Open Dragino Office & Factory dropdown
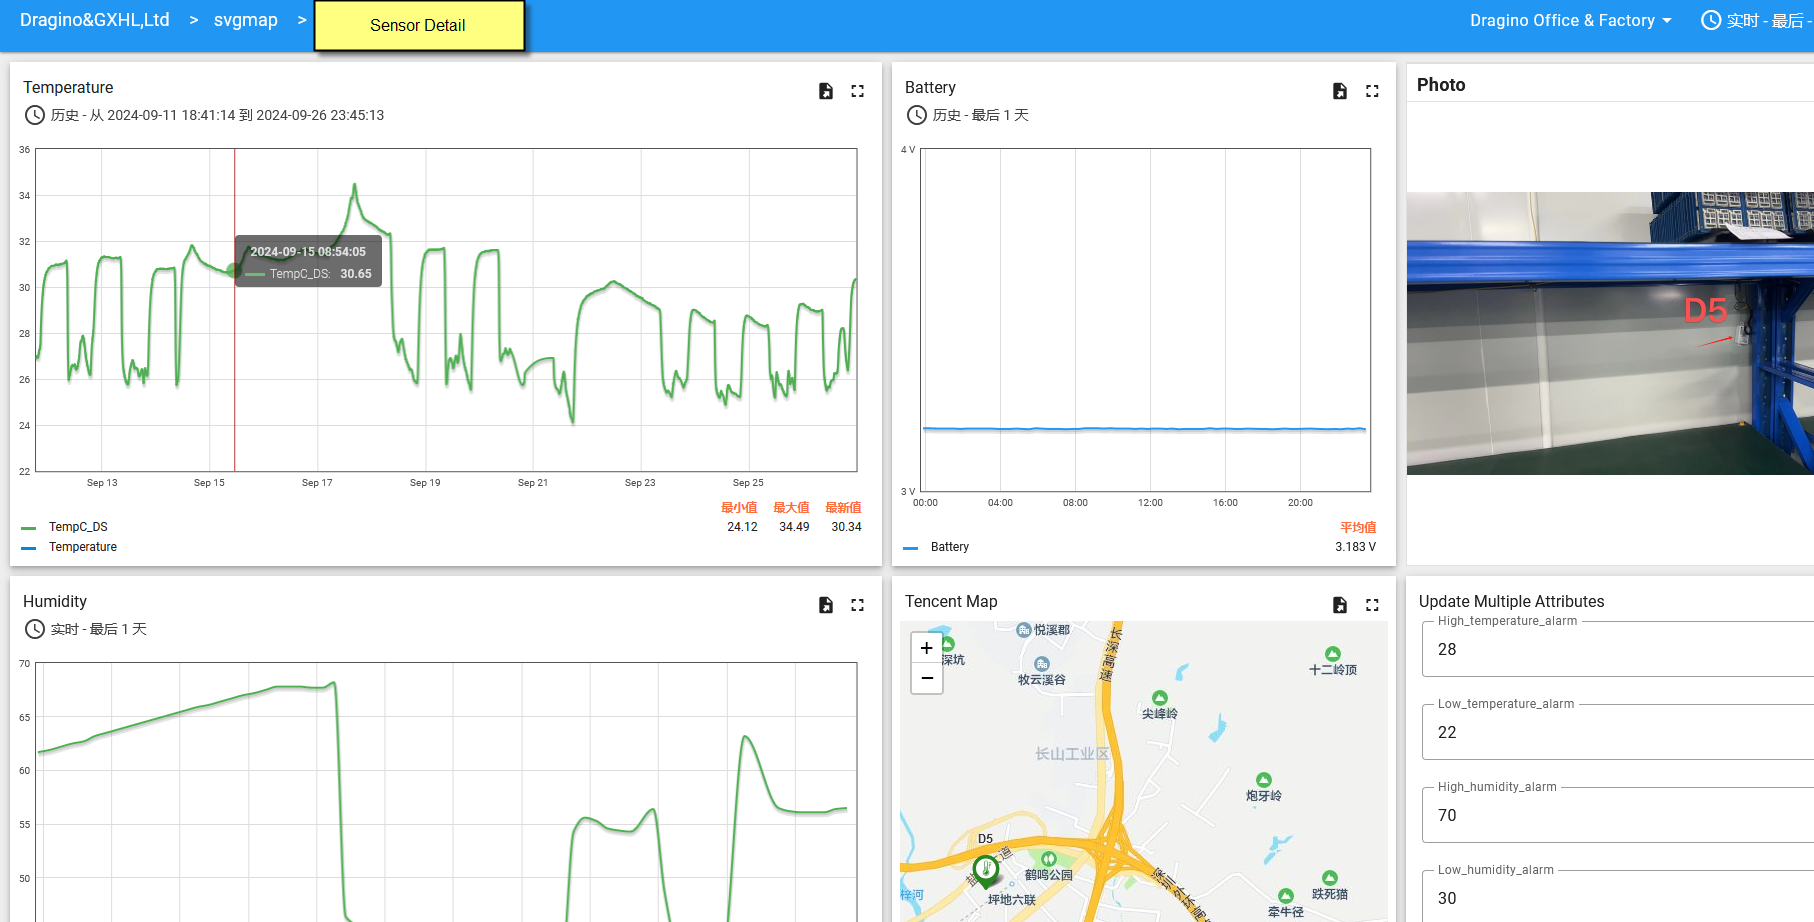The width and height of the screenshot is (1814, 922). click(1570, 20)
